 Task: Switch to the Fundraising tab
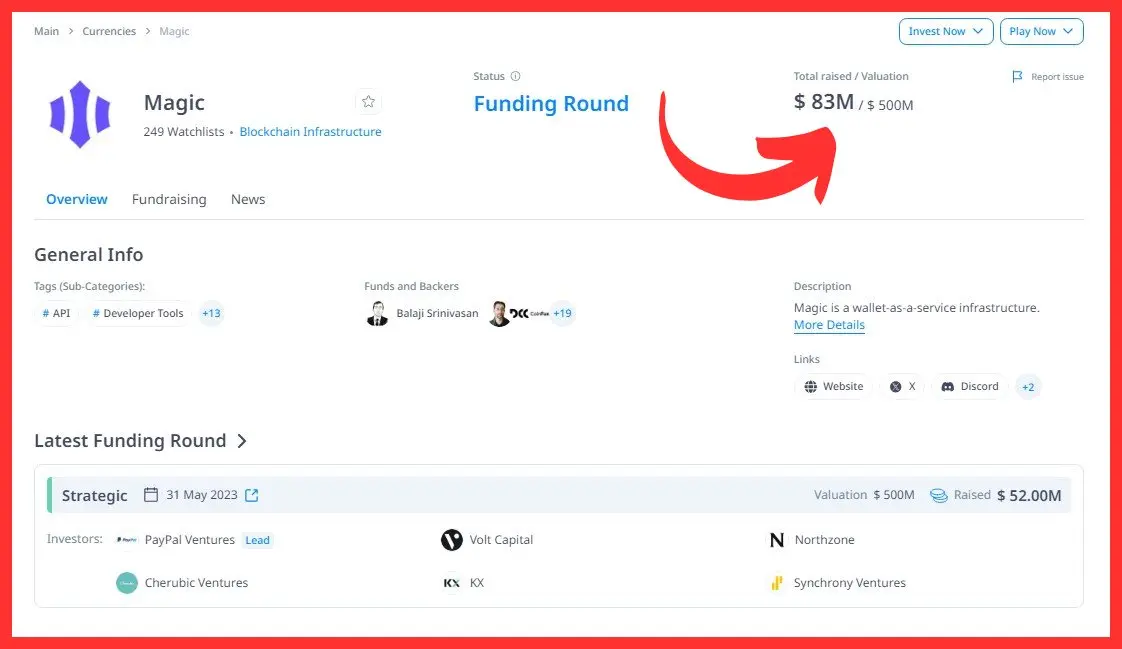click(x=169, y=200)
